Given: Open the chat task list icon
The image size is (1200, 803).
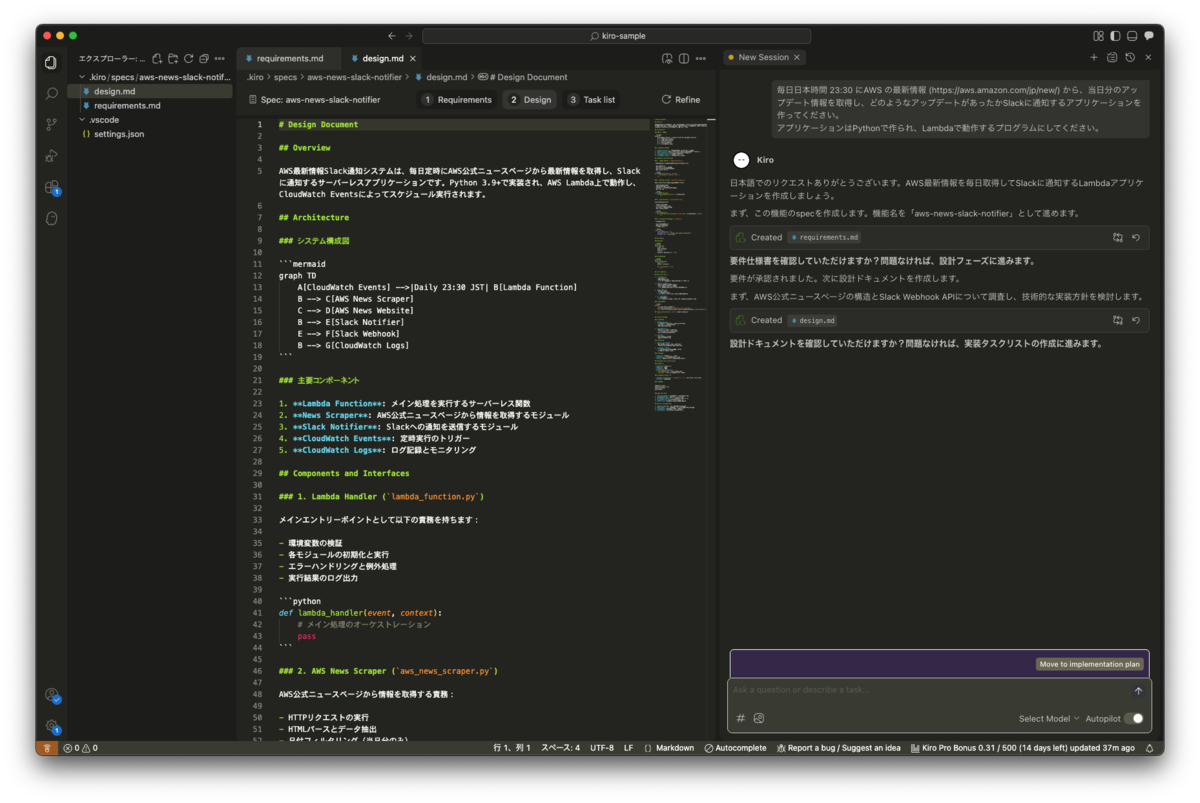Looking at the screenshot, I should pyautogui.click(x=1112, y=58).
